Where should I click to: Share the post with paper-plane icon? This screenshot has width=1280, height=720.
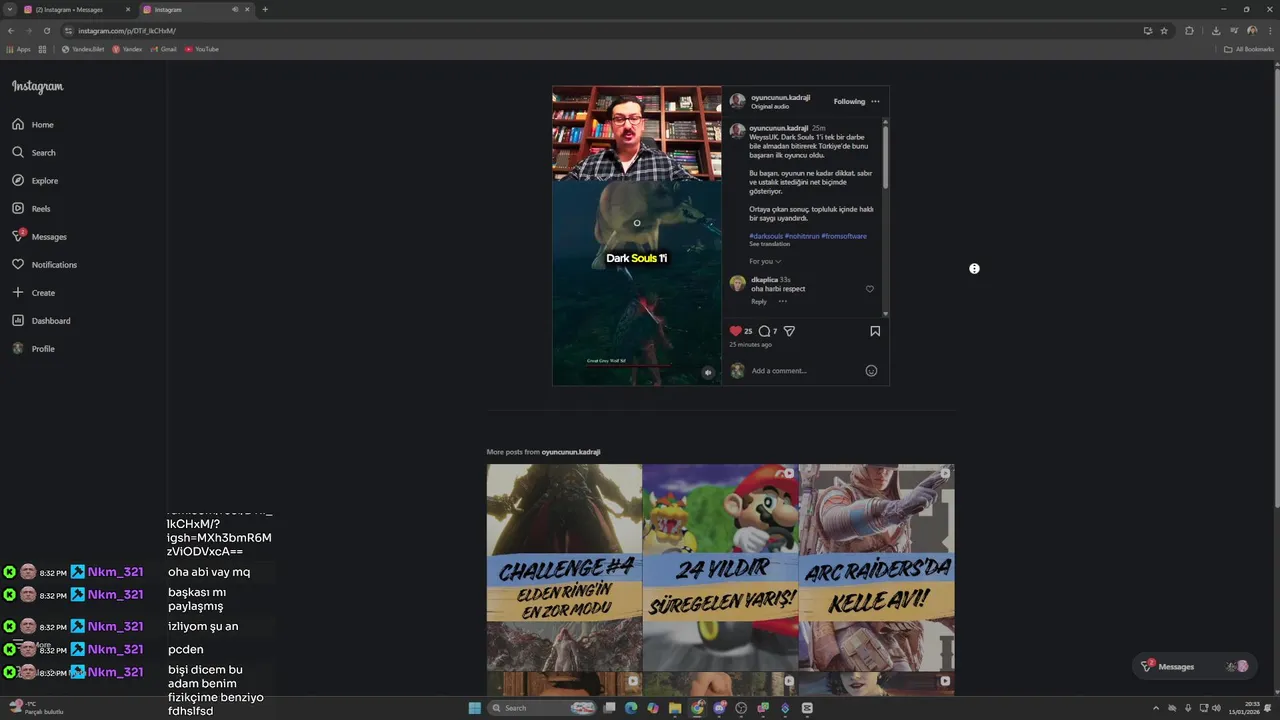[x=789, y=331]
